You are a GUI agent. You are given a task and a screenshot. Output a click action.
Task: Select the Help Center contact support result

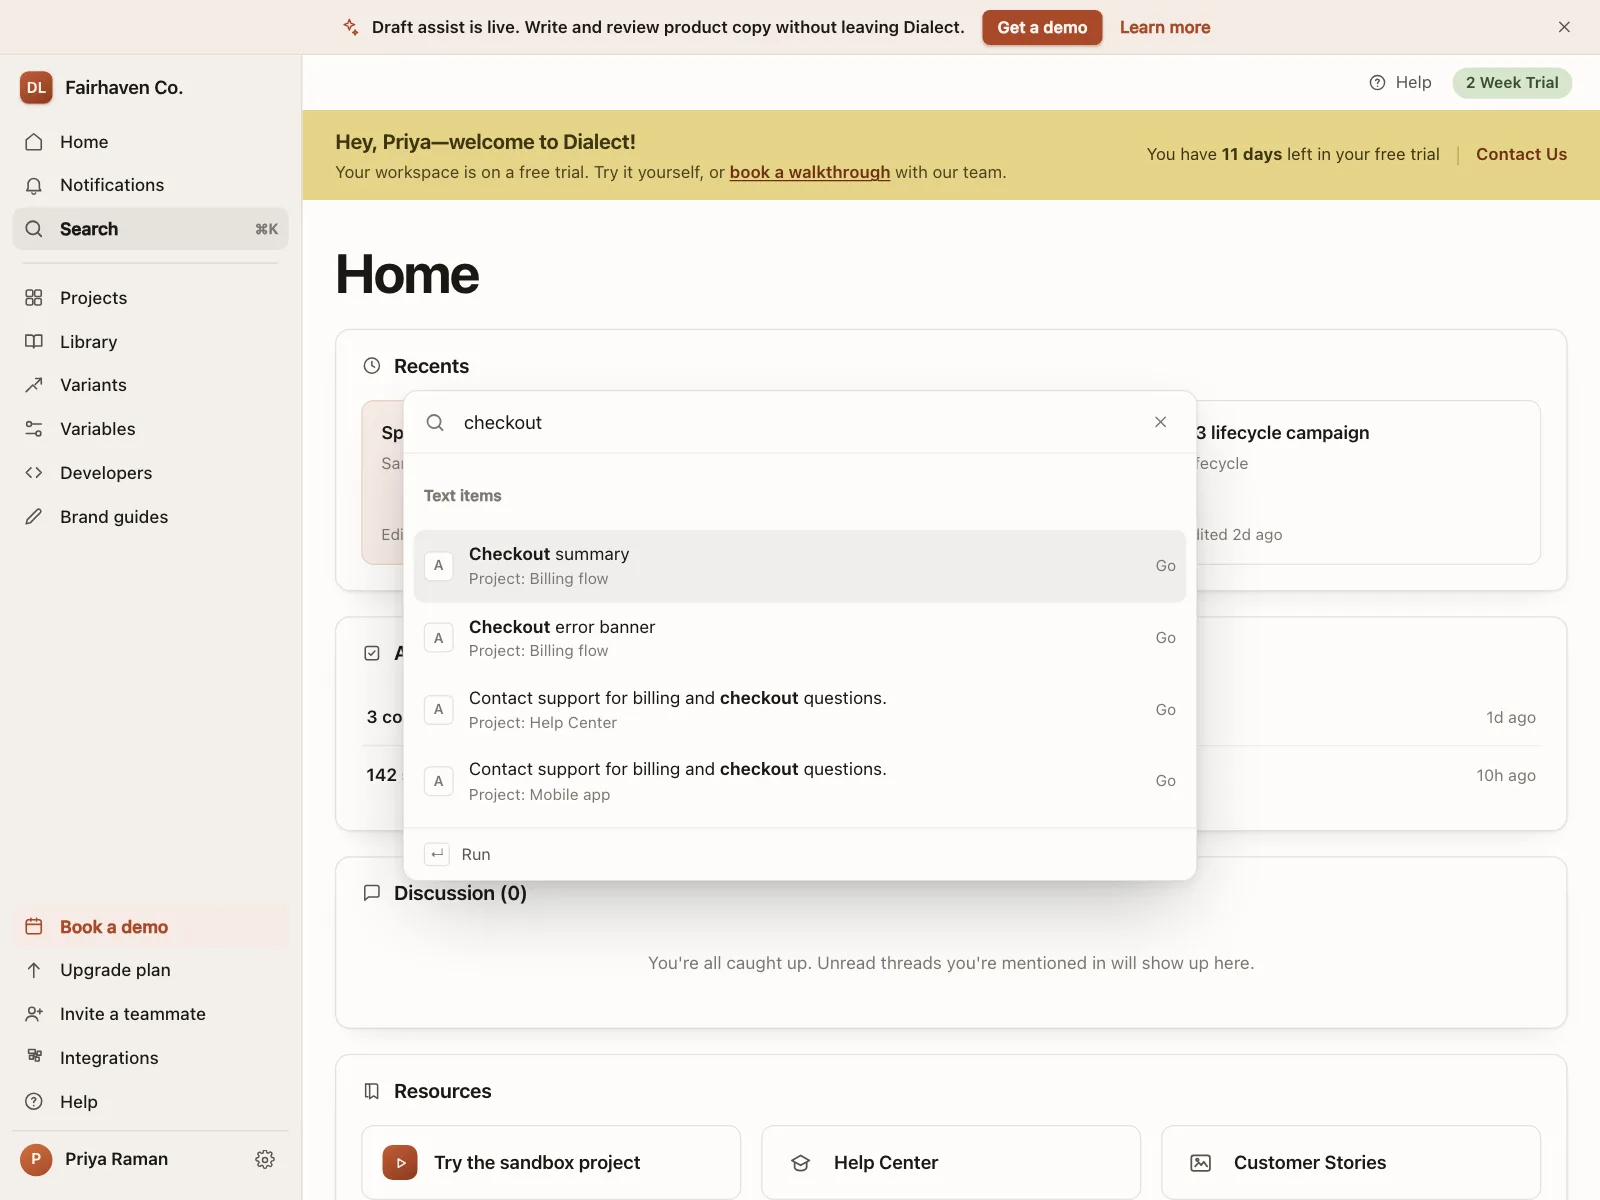point(800,710)
